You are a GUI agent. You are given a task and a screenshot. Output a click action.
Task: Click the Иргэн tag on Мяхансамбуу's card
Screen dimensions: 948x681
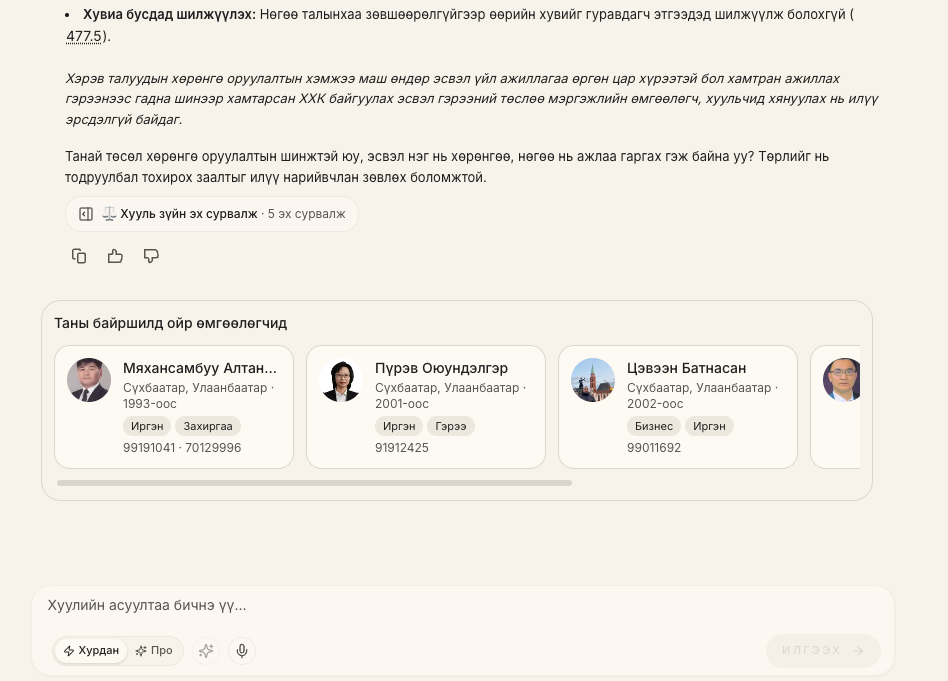[147, 426]
